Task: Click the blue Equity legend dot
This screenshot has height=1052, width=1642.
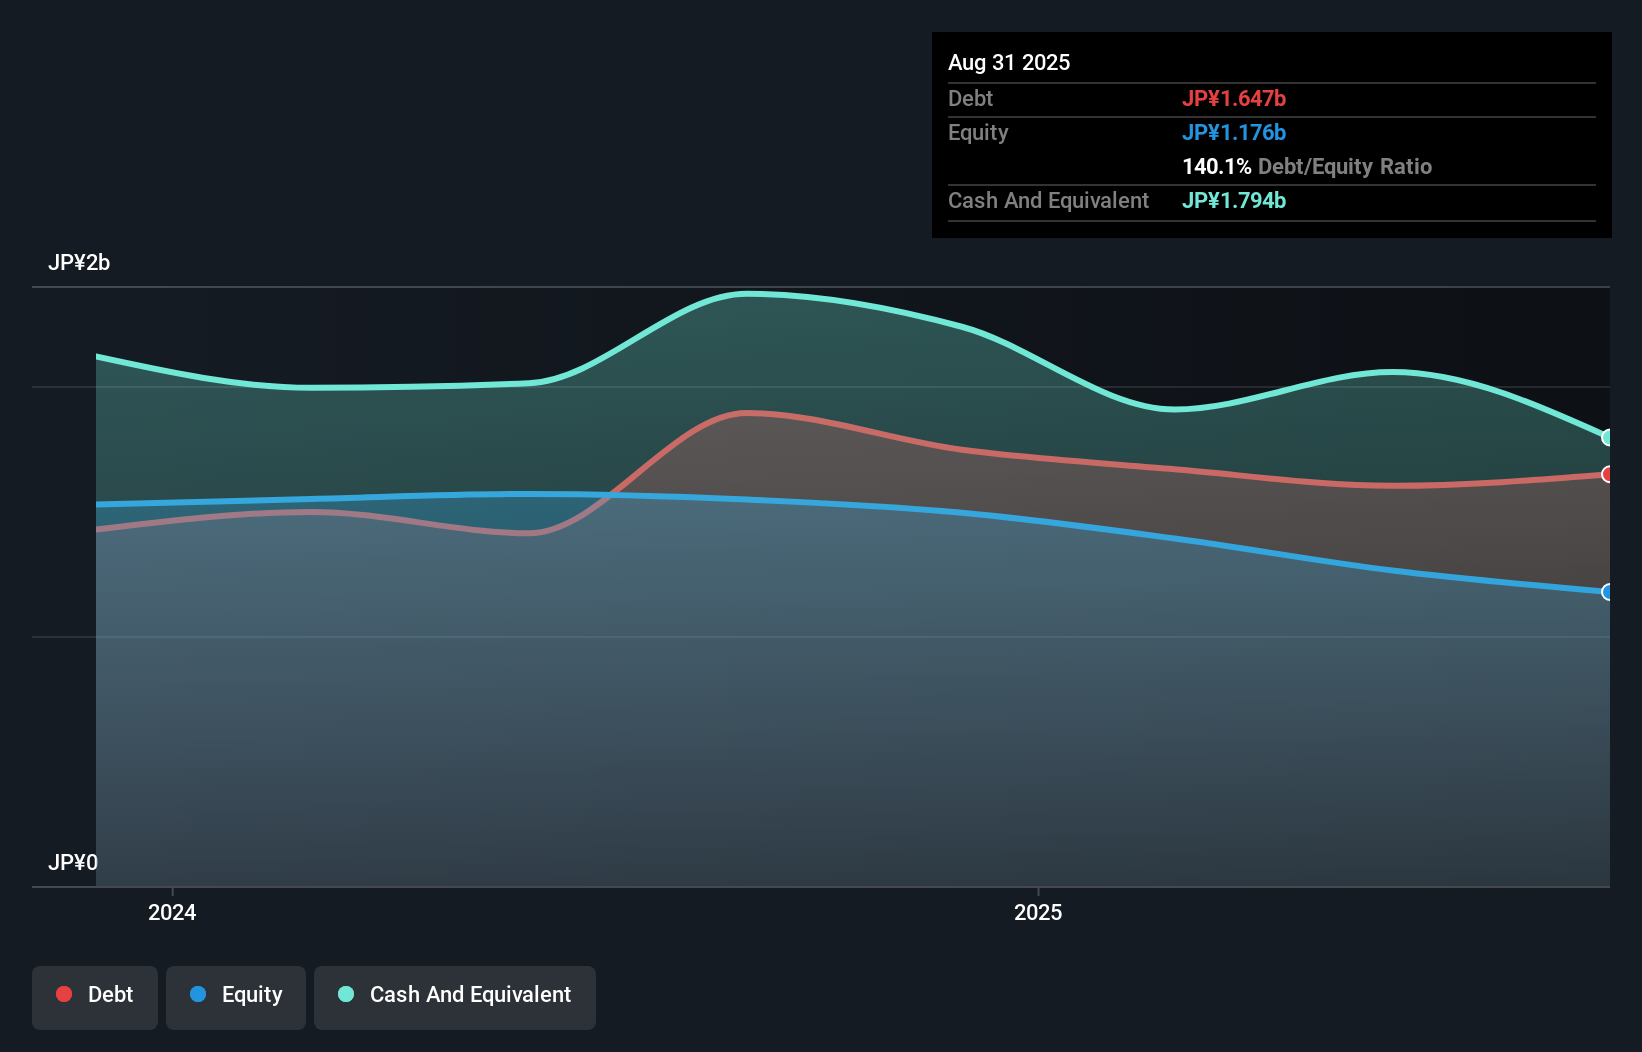Action: (x=198, y=994)
